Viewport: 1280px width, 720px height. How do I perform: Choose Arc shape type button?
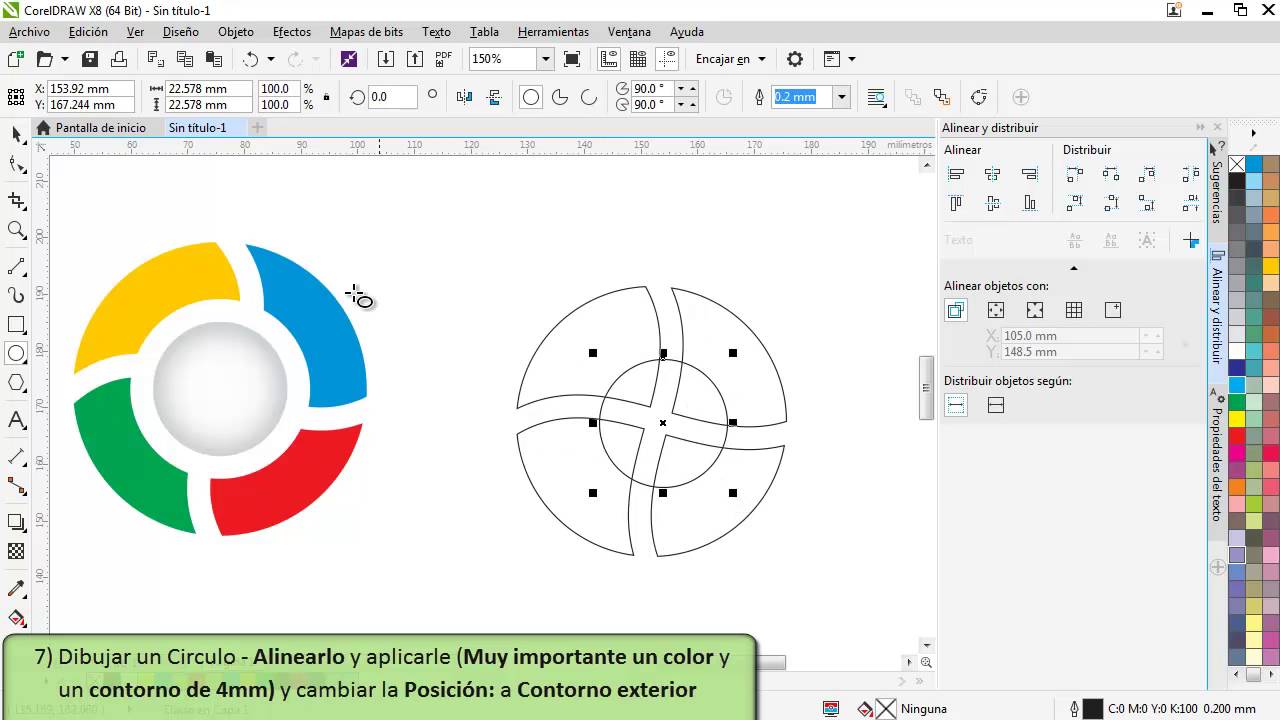click(589, 97)
